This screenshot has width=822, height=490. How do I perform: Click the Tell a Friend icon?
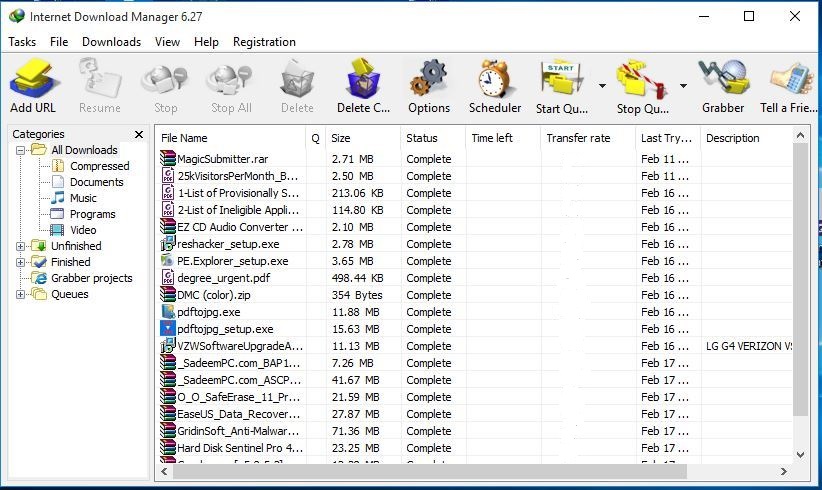(792, 79)
